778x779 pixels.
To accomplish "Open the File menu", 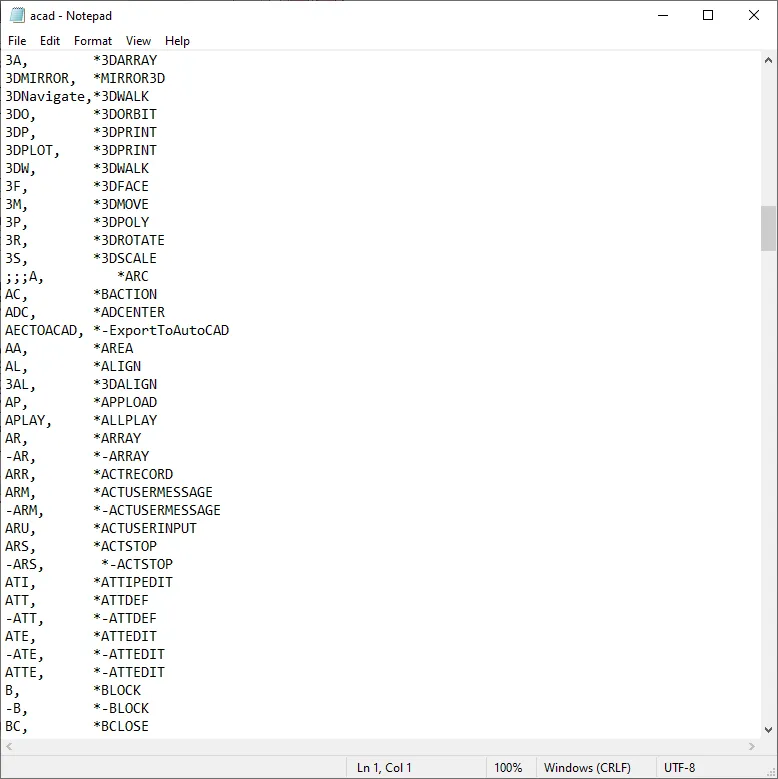I will pyautogui.click(x=17, y=41).
